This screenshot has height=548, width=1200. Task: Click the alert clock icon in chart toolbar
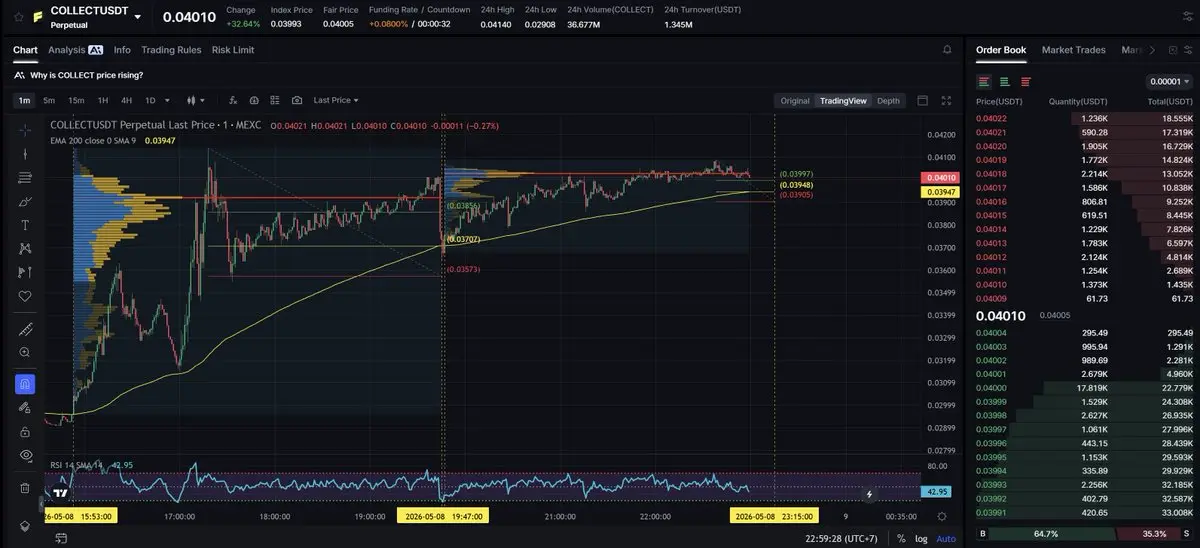pyautogui.click(x=254, y=100)
